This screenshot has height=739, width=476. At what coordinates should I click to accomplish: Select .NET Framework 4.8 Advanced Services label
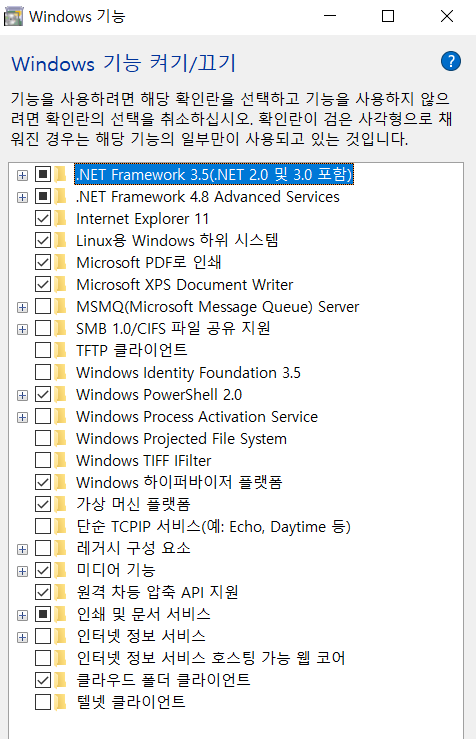coord(208,197)
